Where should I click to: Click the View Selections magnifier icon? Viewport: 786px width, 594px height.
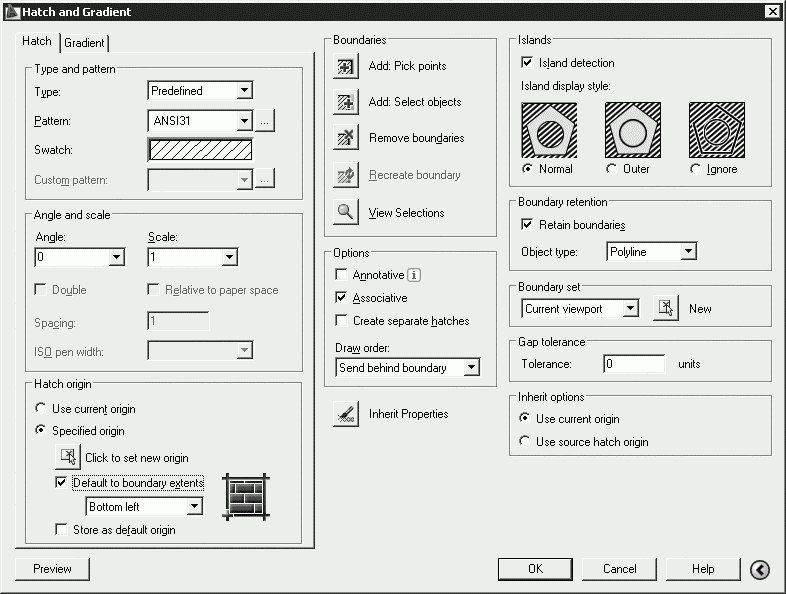pos(346,212)
